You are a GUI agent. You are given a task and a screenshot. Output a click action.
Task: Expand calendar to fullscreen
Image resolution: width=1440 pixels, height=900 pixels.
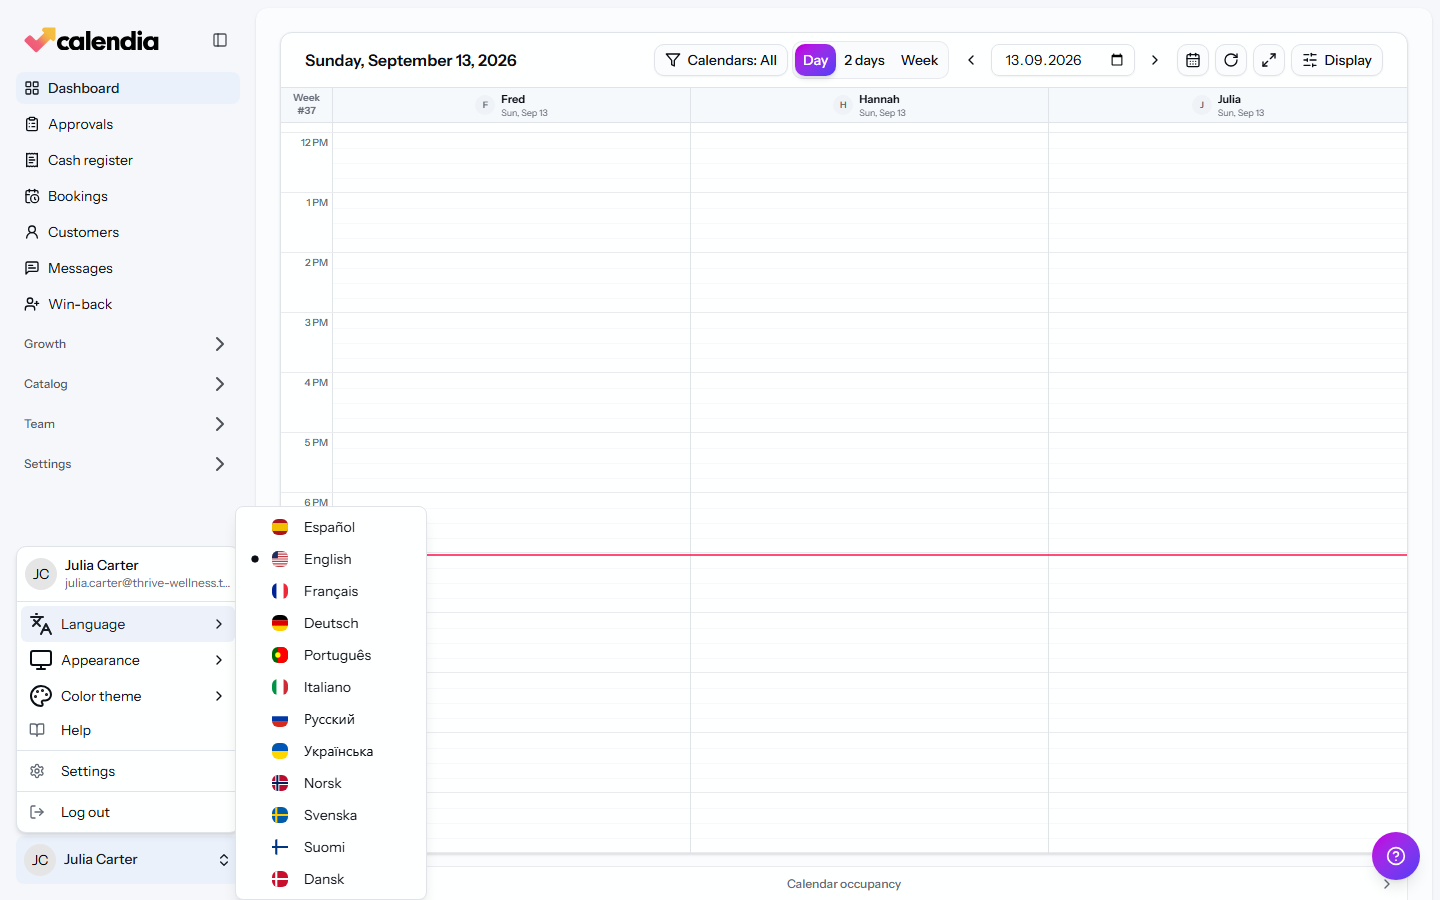[x=1269, y=60]
